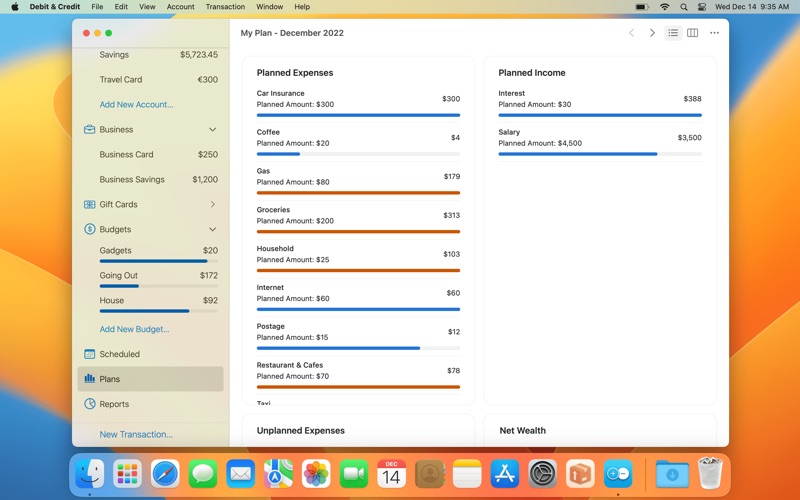Select the Internet planned expense
This screenshot has height=500, width=800.
(358, 297)
